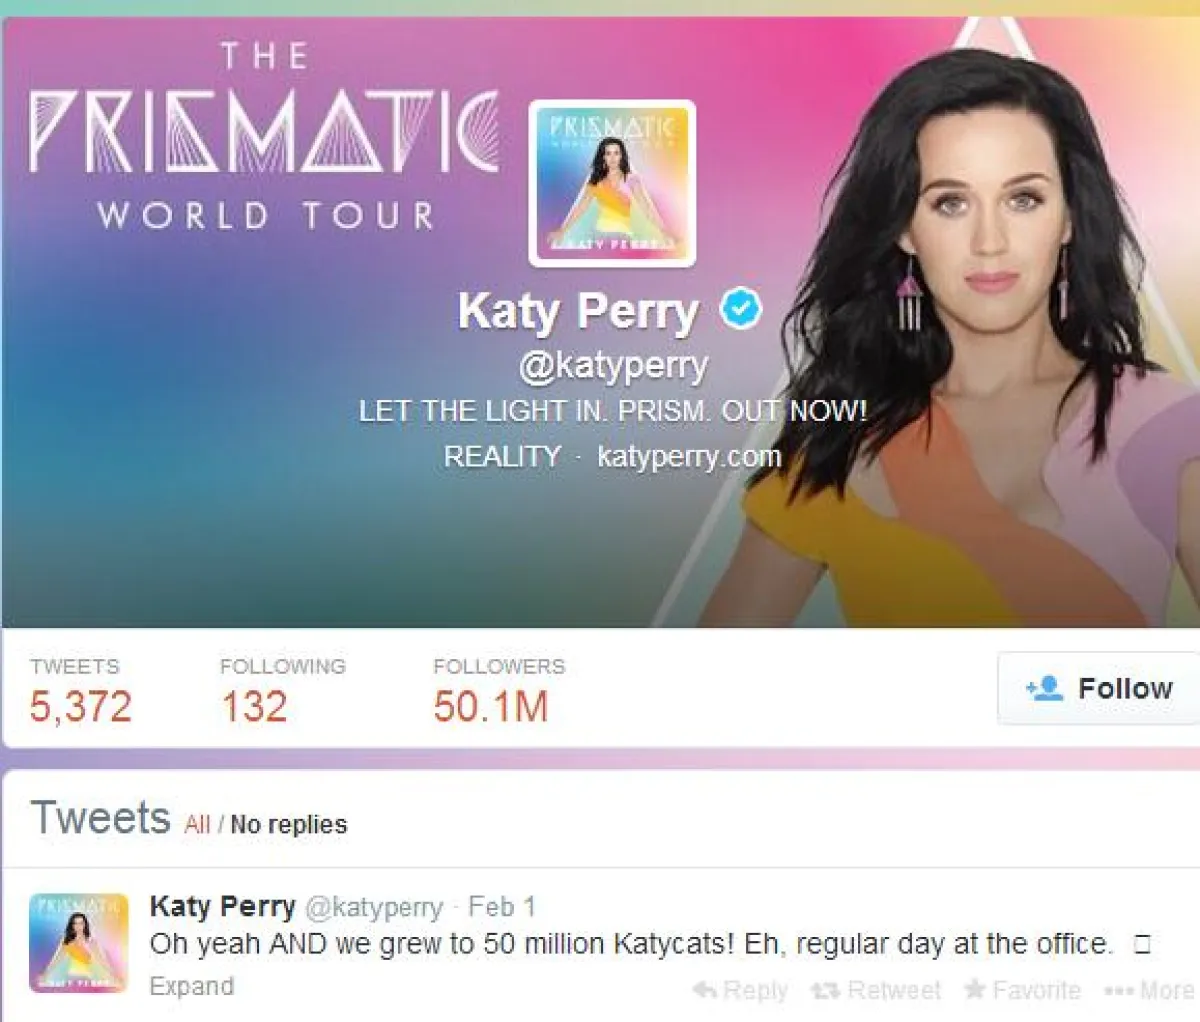1200x1022 pixels.
Task: View the 5,372 tweets count
Action: [x=80, y=691]
